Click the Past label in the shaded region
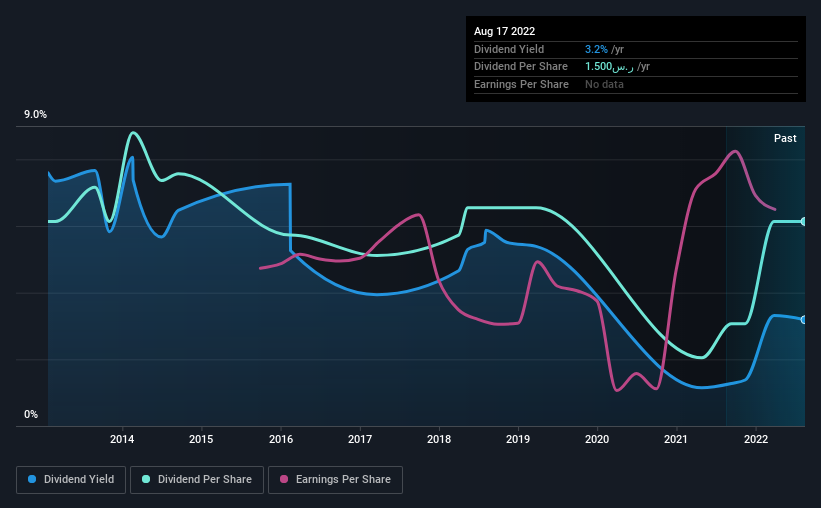821x508 pixels. click(x=785, y=138)
